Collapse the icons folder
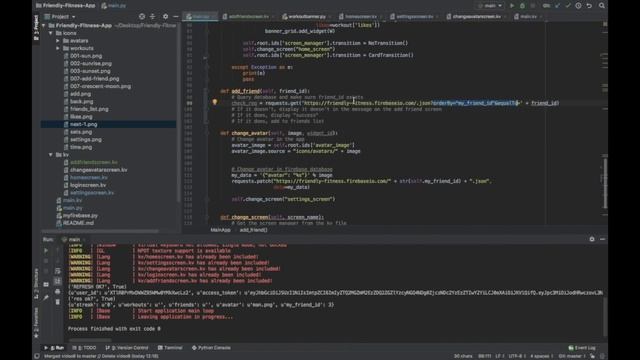 (51, 33)
